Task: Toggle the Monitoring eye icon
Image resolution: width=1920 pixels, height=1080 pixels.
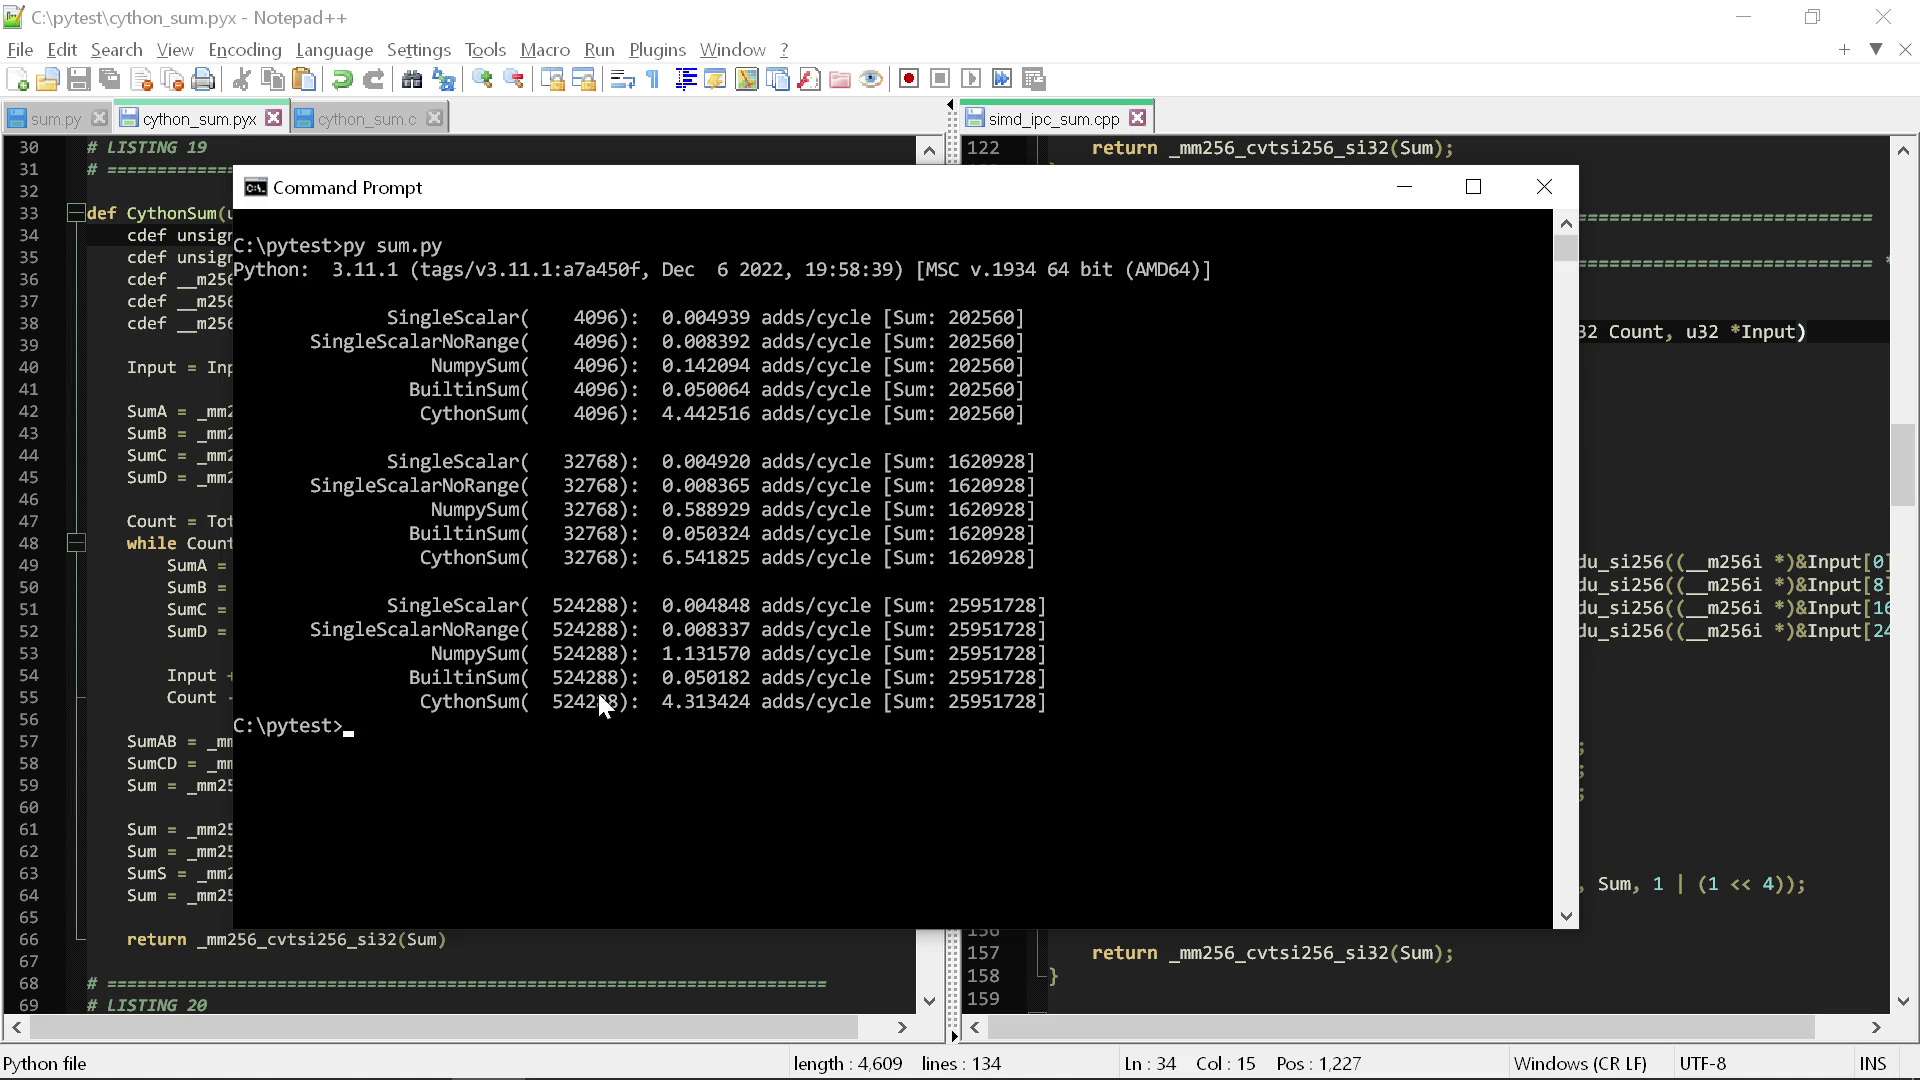Action: (x=871, y=80)
